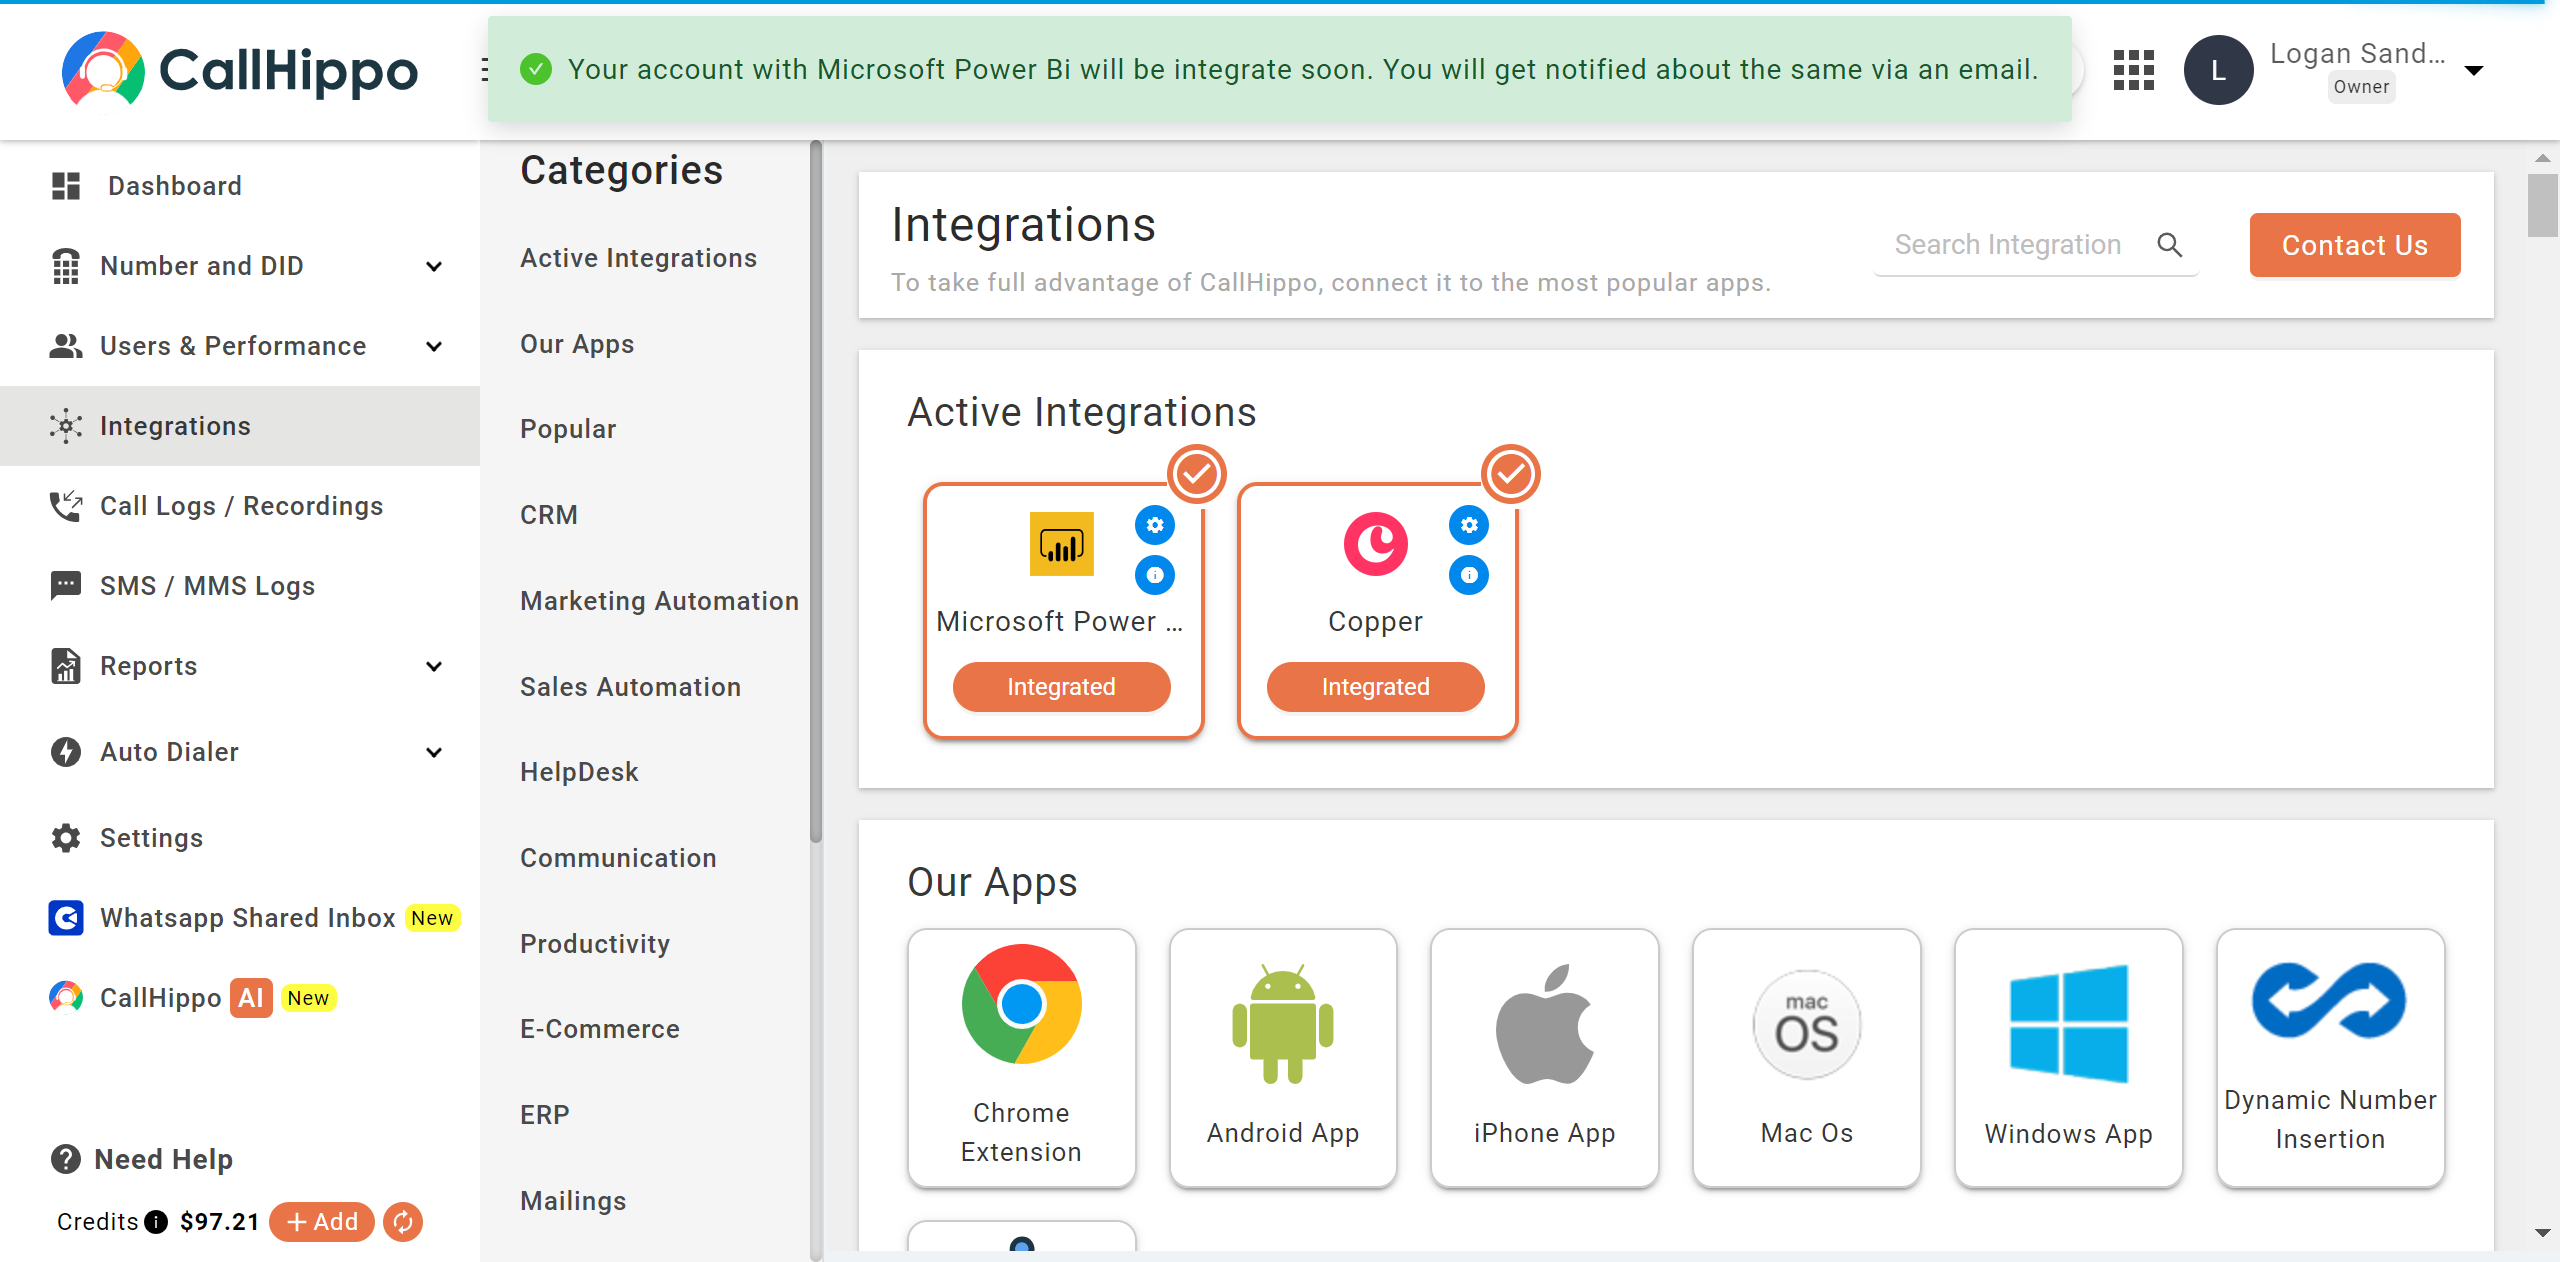Open Call Logs / Recordings
The height and width of the screenshot is (1262, 2560).
click(240, 506)
